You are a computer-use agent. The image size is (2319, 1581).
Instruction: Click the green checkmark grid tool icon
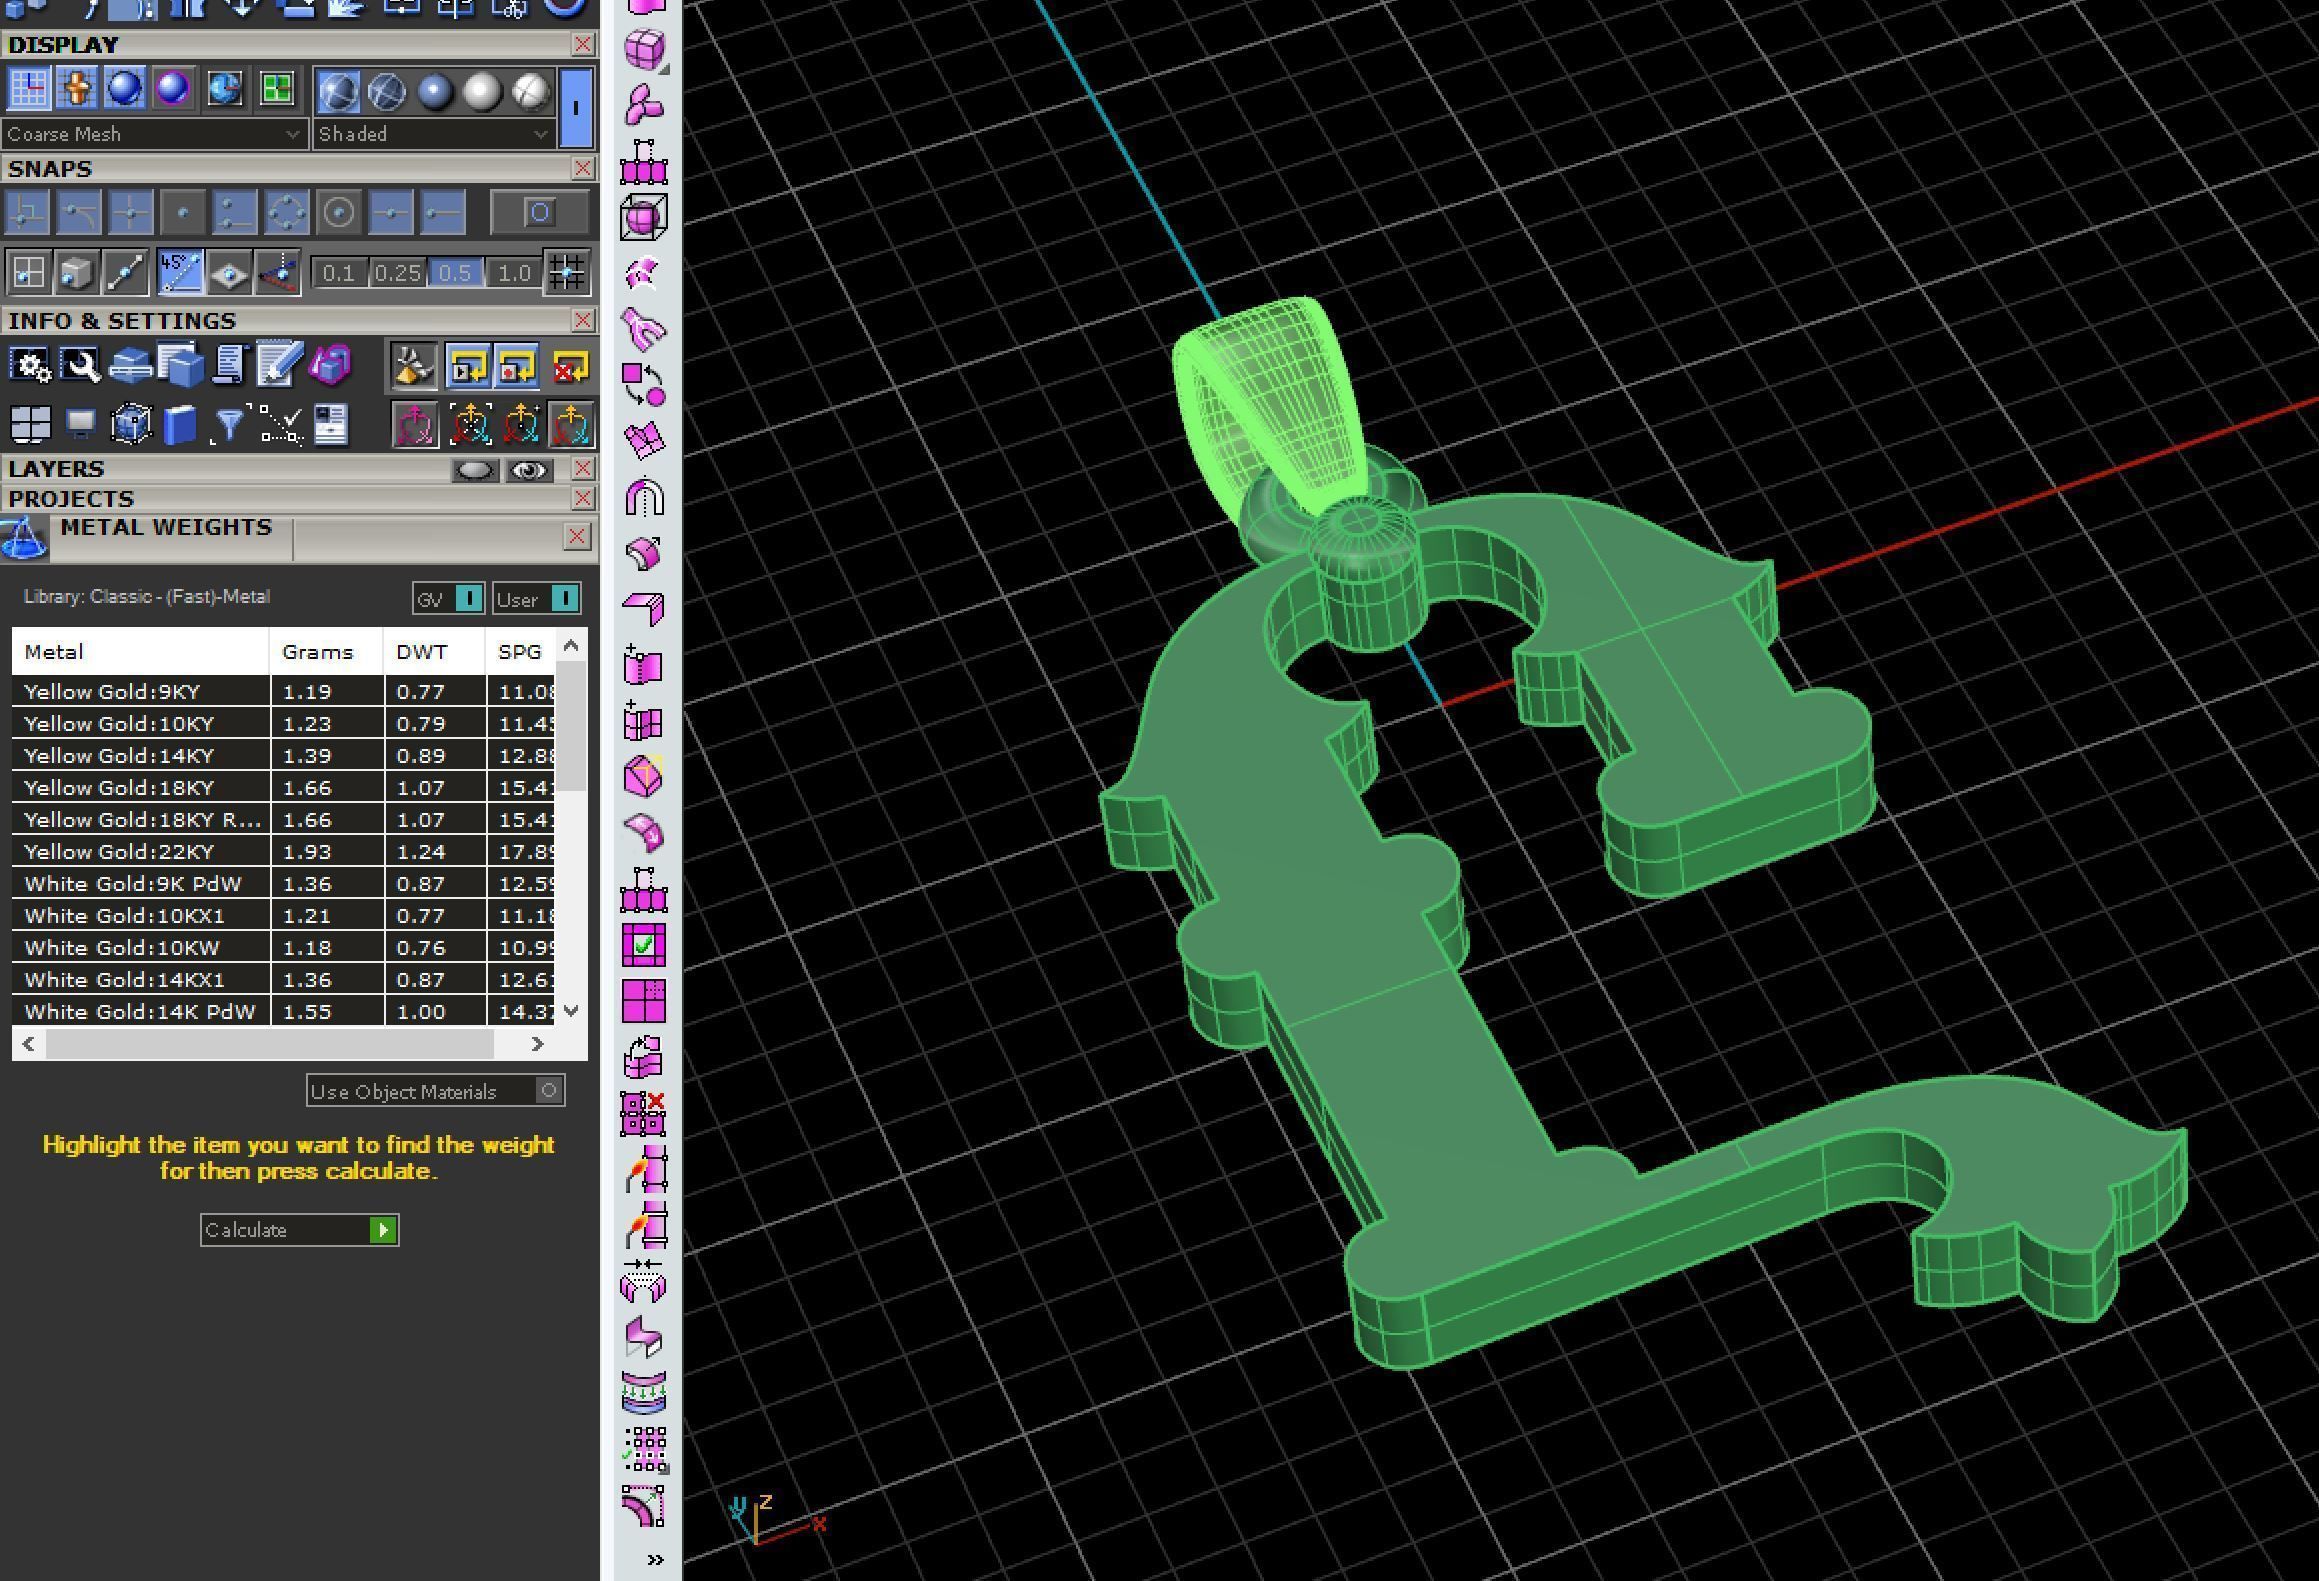pyautogui.click(x=644, y=945)
